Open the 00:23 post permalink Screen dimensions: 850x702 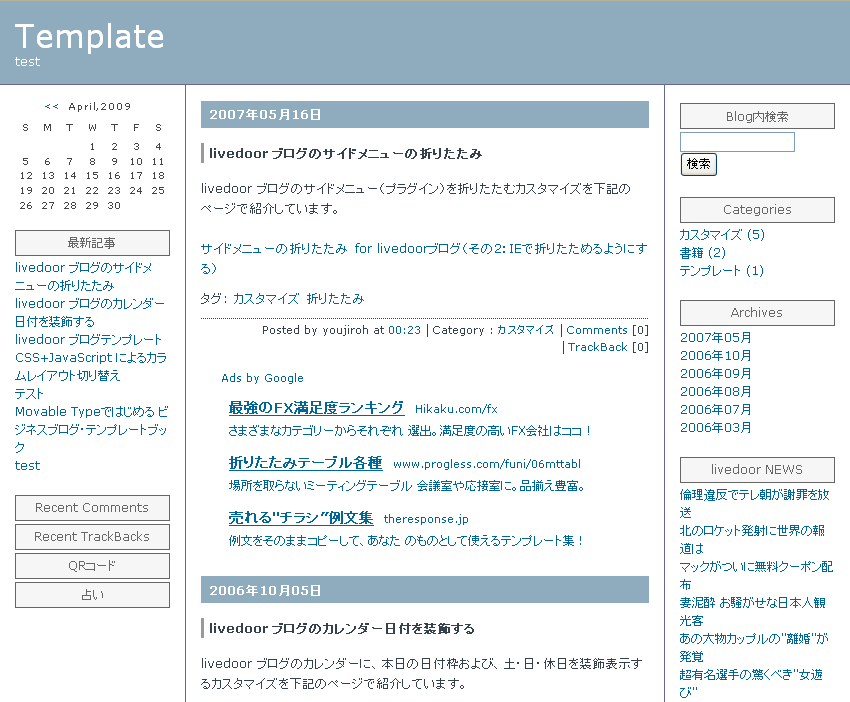click(404, 330)
